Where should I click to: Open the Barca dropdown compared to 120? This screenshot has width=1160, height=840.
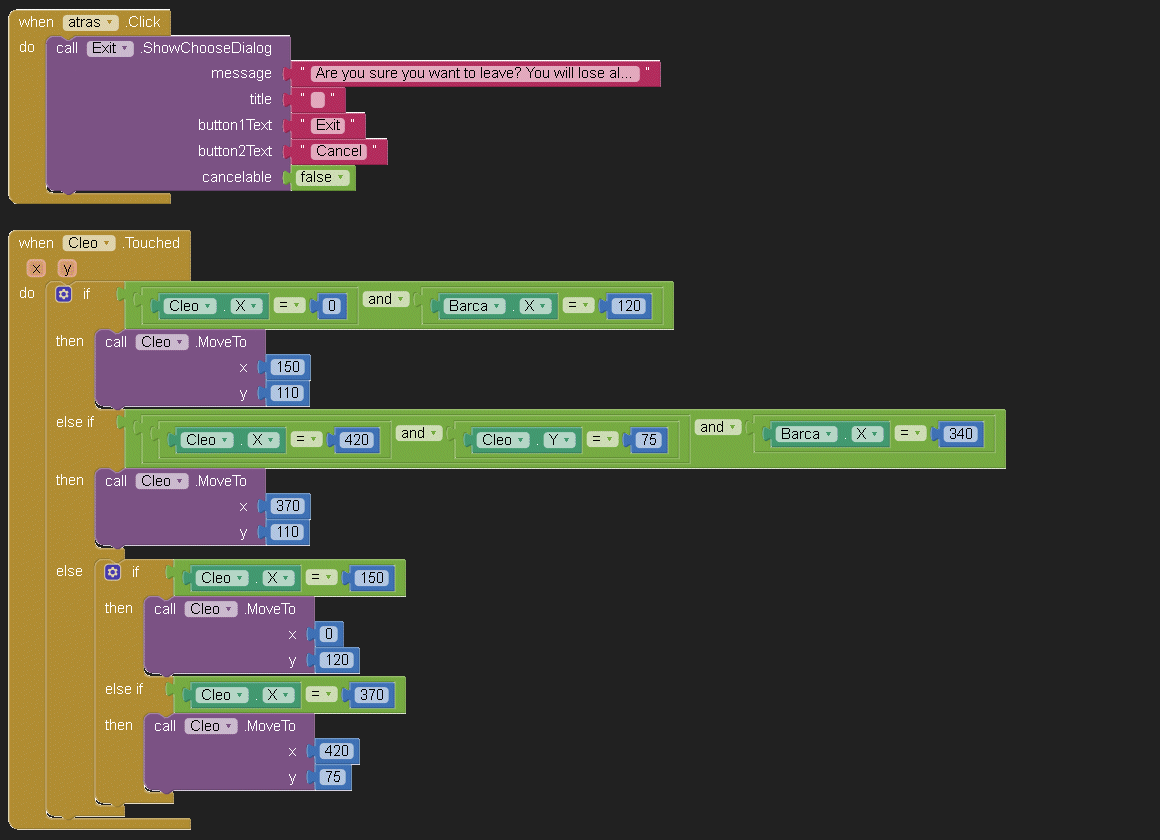[475, 306]
